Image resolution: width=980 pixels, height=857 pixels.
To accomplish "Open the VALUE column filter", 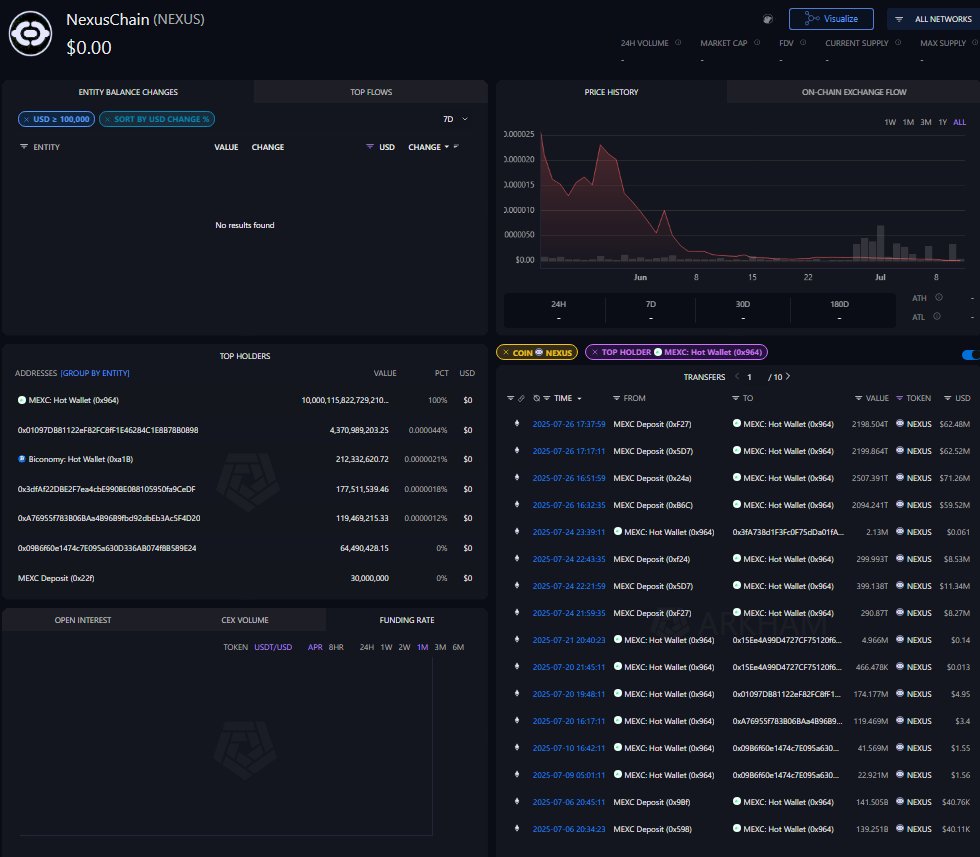I will 858,398.
